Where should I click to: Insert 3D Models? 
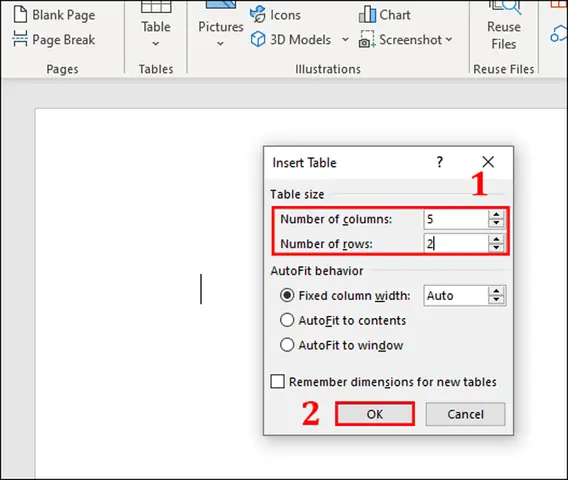[291, 39]
